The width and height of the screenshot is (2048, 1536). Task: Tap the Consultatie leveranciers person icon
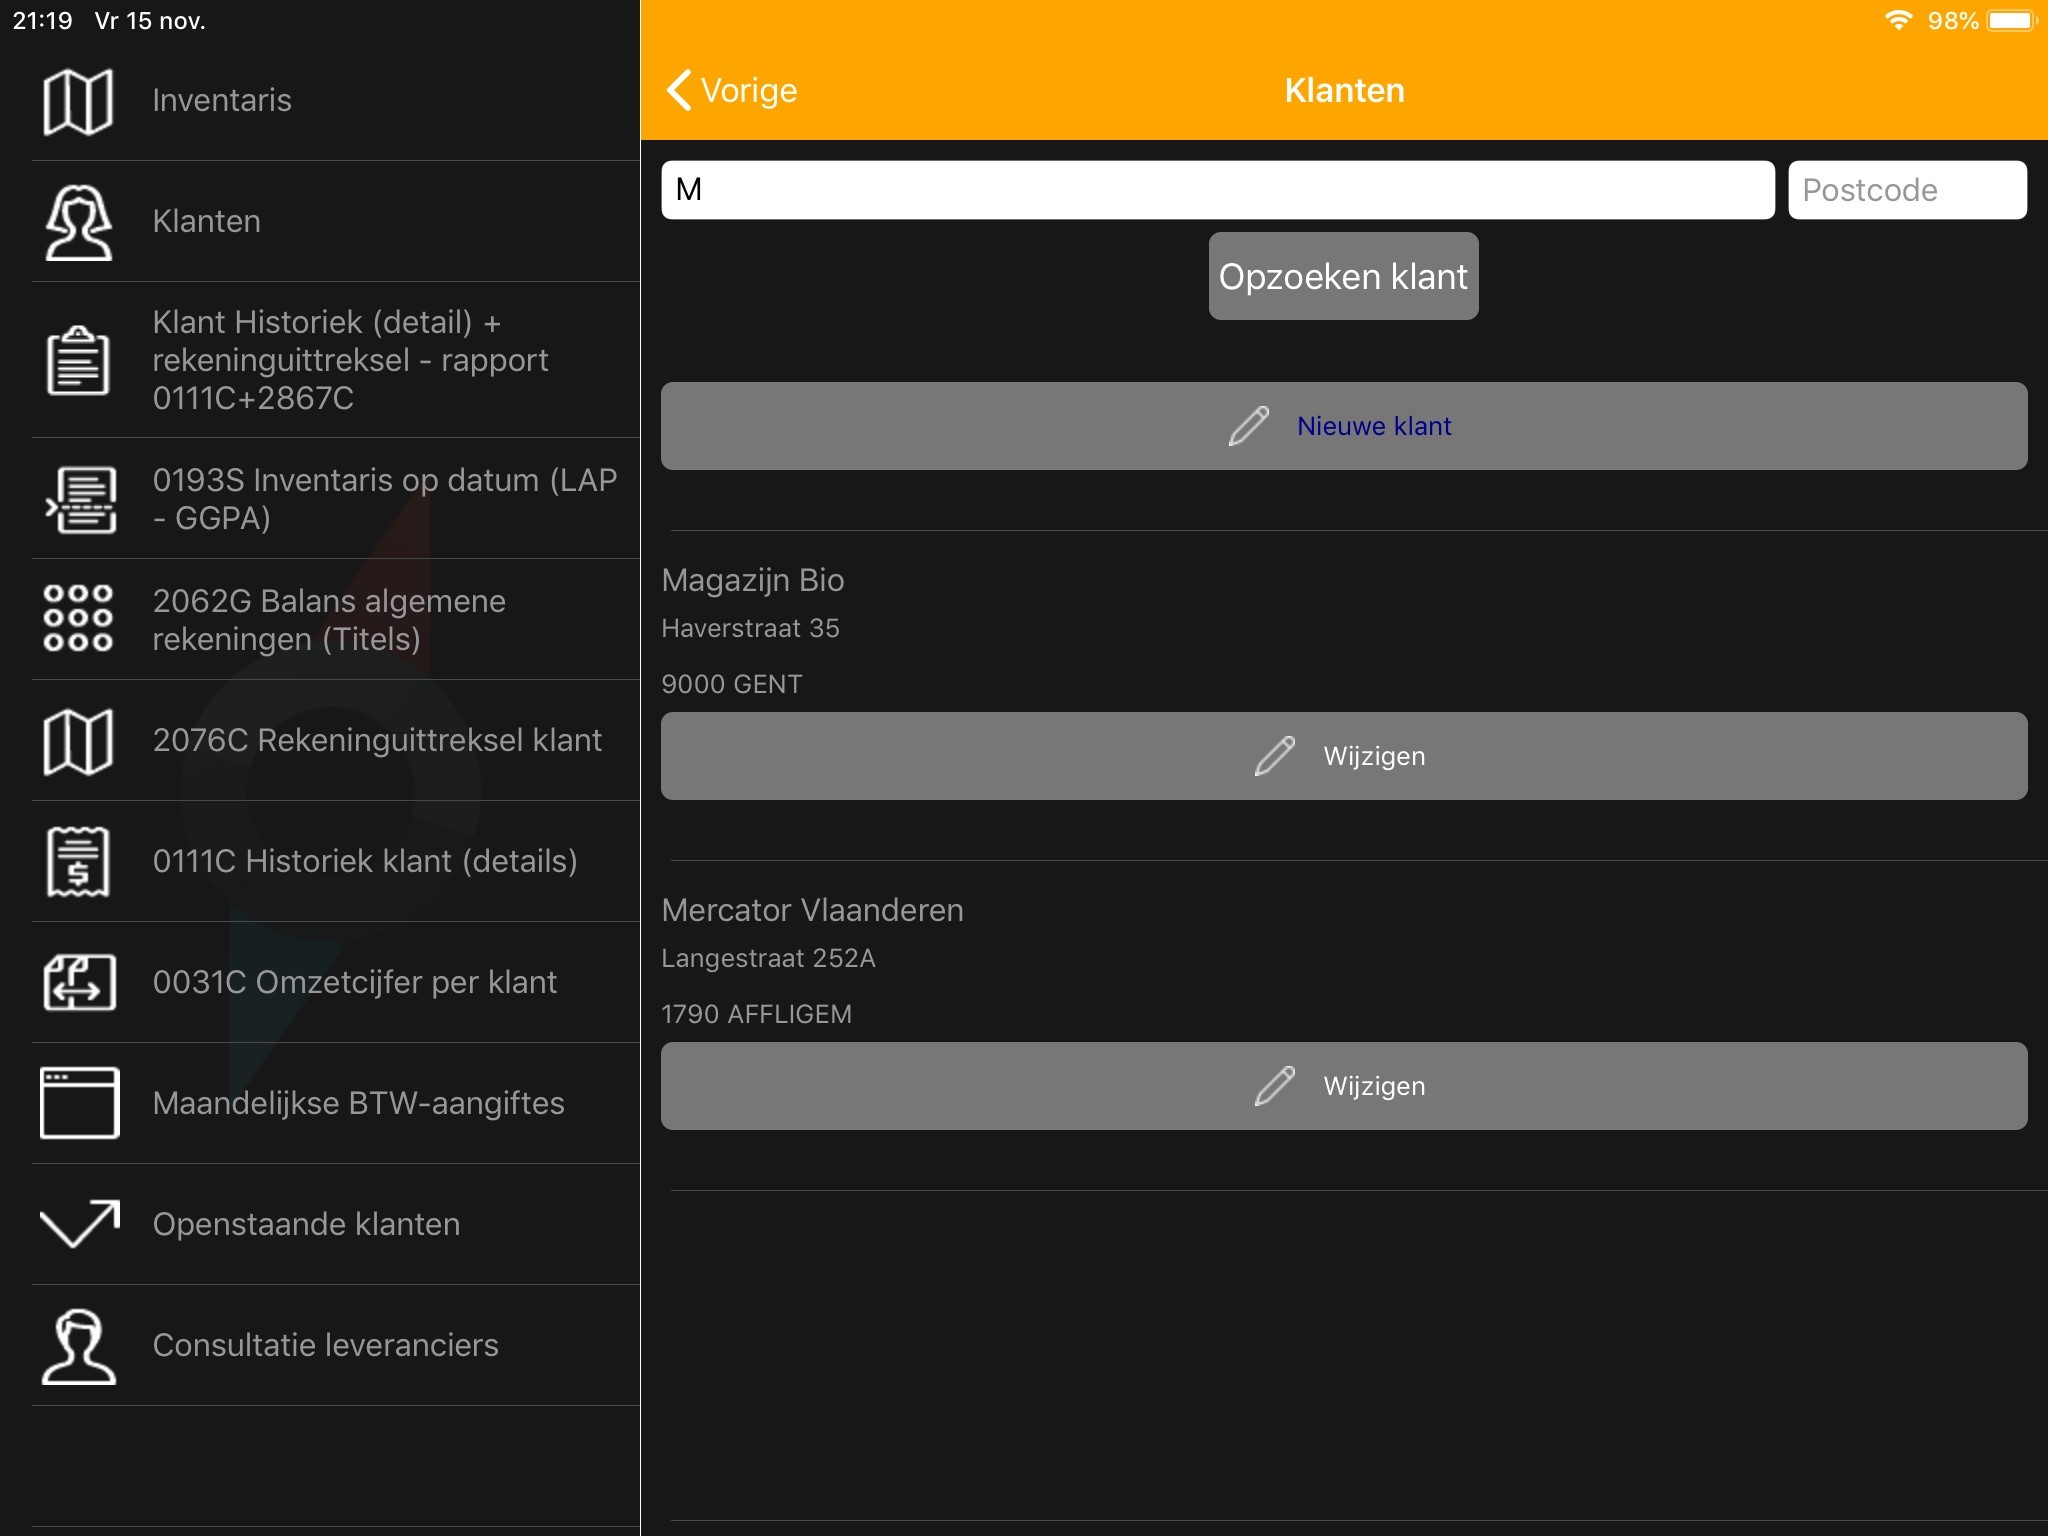tap(78, 1346)
